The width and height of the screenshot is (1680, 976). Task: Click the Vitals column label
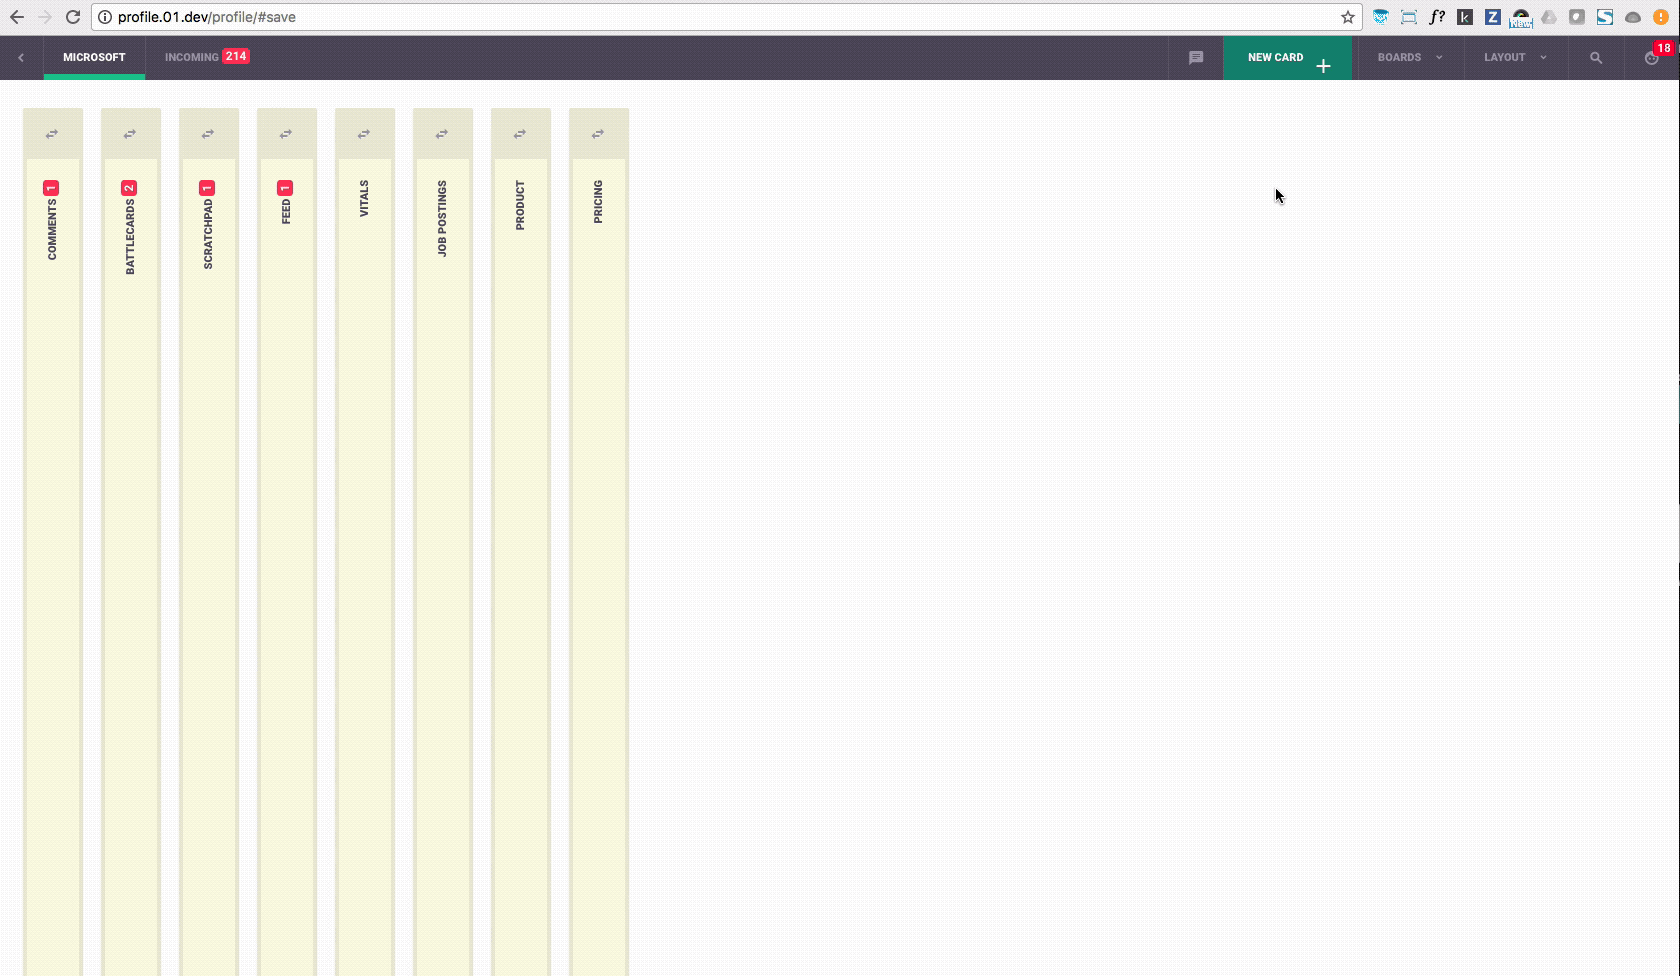[x=364, y=198]
